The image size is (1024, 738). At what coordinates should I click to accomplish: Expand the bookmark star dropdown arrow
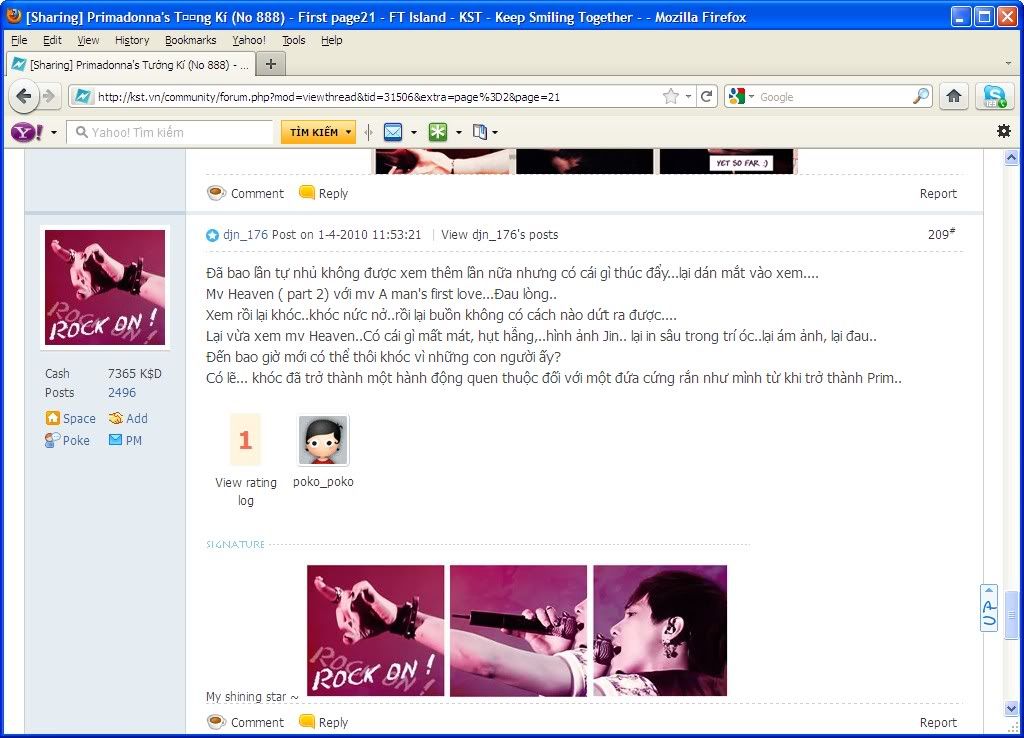tap(688, 97)
